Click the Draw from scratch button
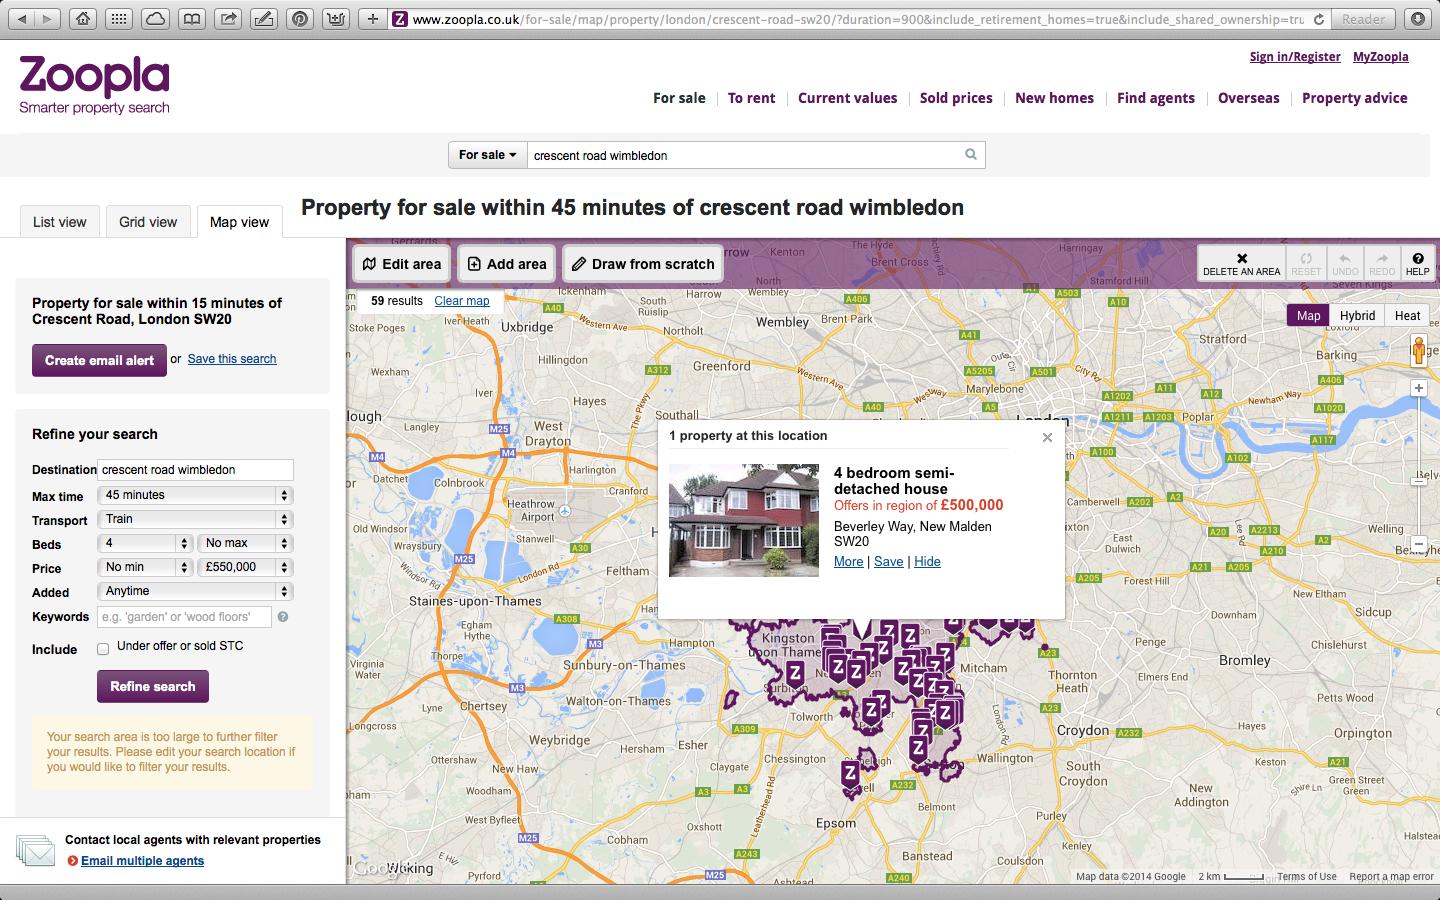This screenshot has height=900, width=1440. (643, 264)
